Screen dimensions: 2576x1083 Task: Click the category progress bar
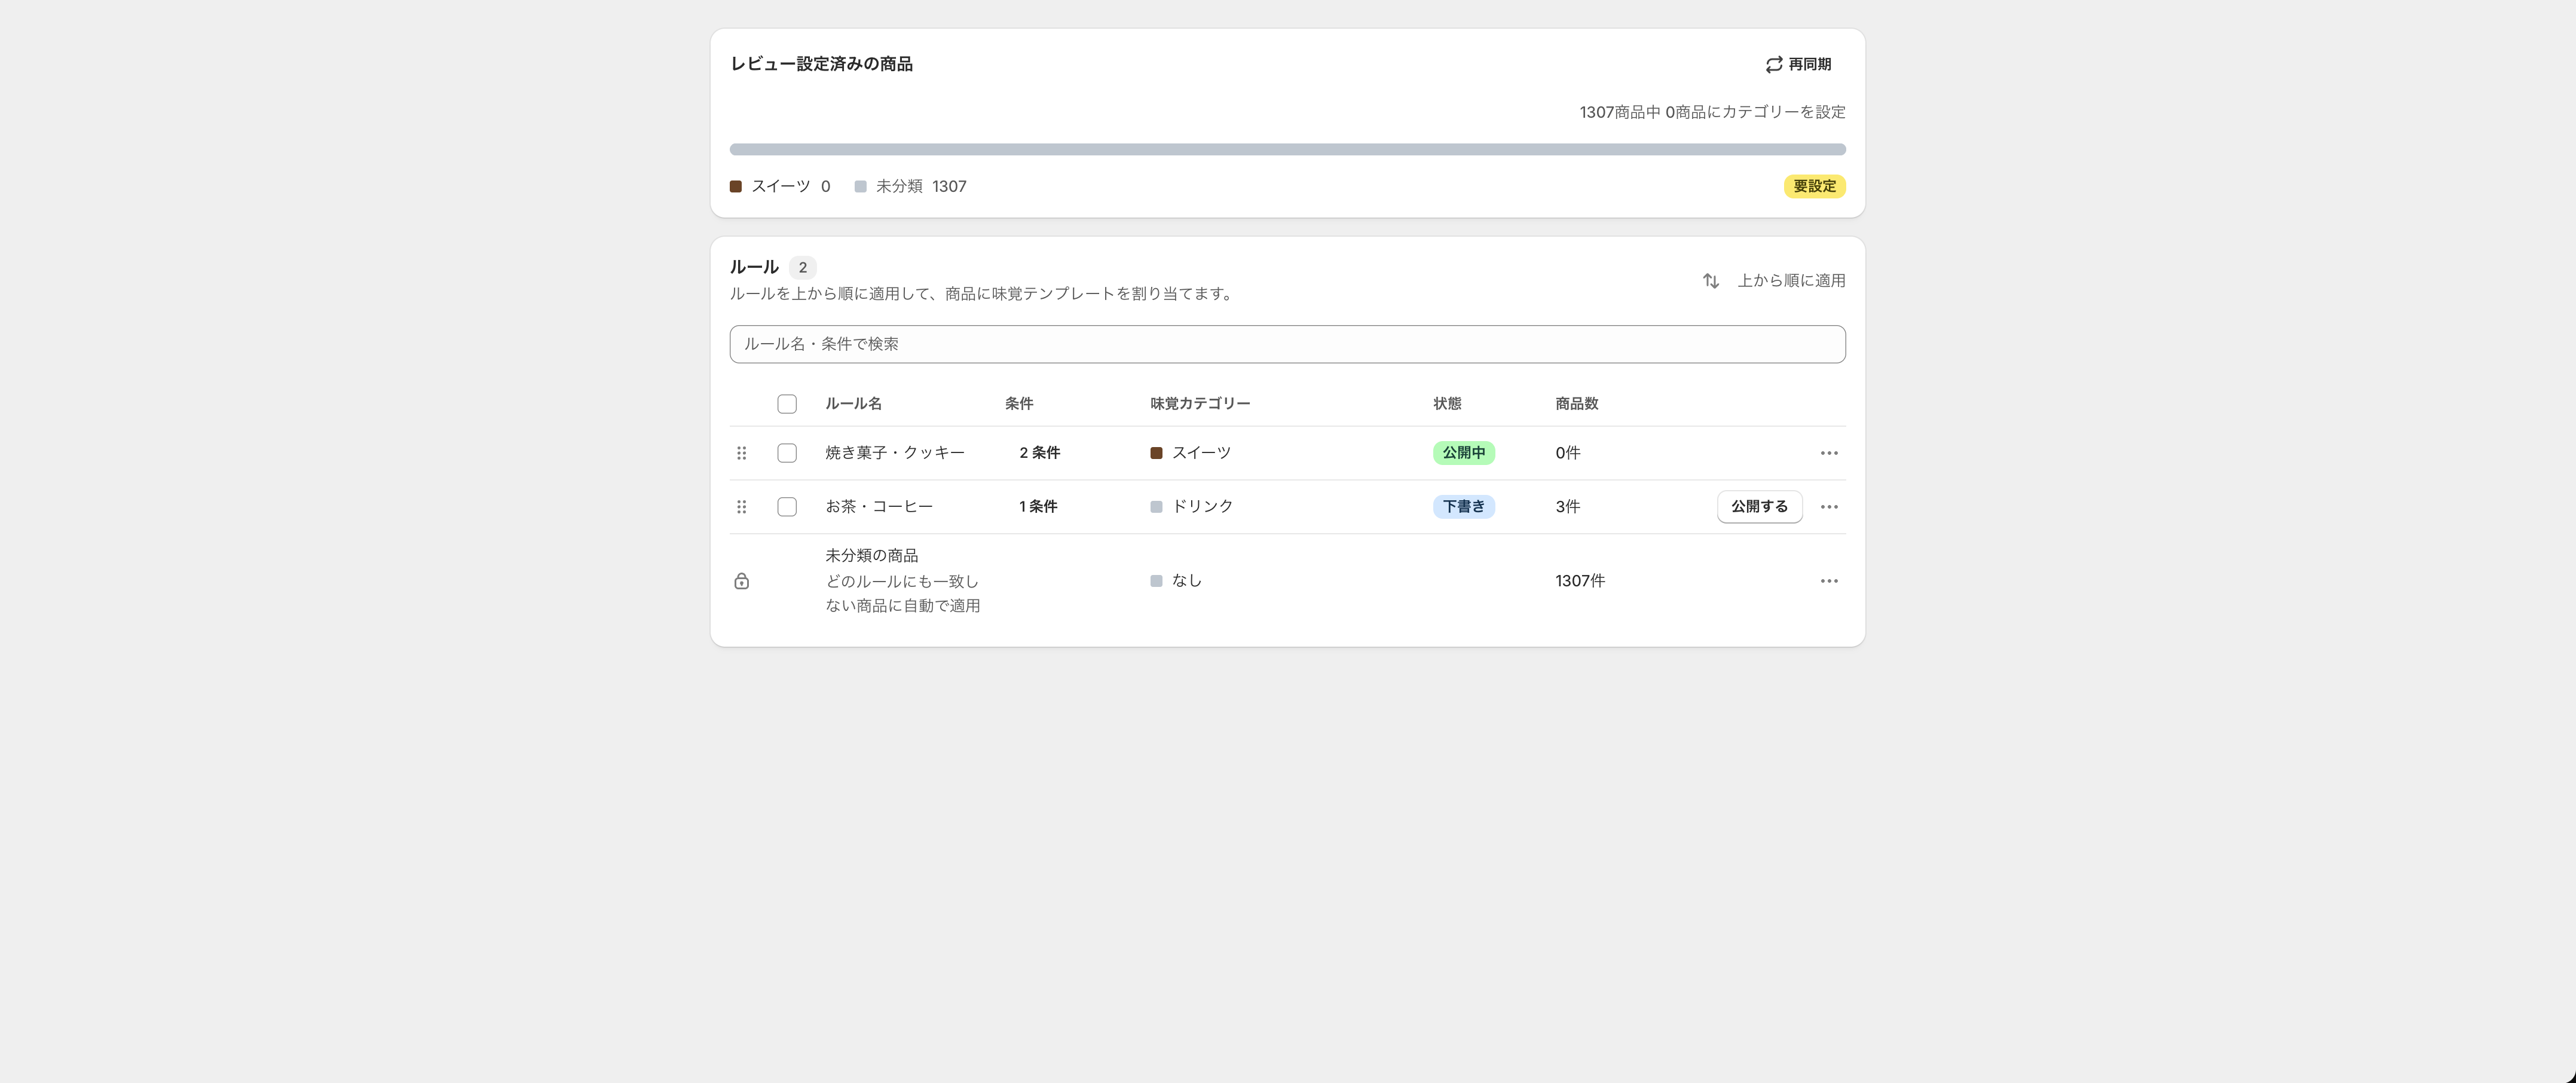1287,149
